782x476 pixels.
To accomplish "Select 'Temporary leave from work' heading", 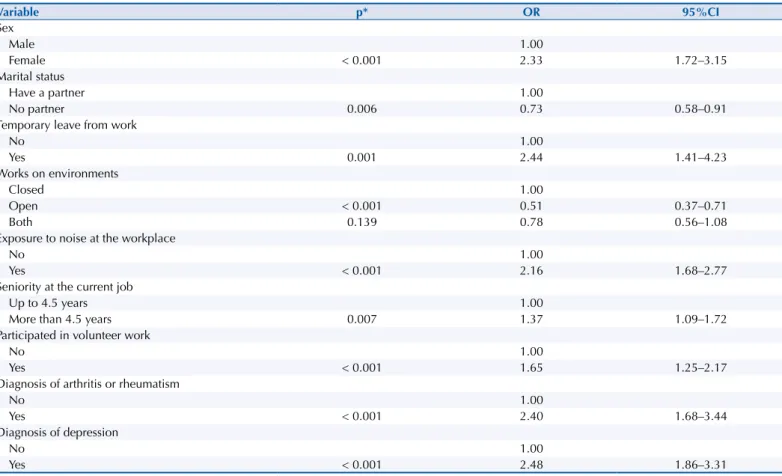I will [x=68, y=125].
